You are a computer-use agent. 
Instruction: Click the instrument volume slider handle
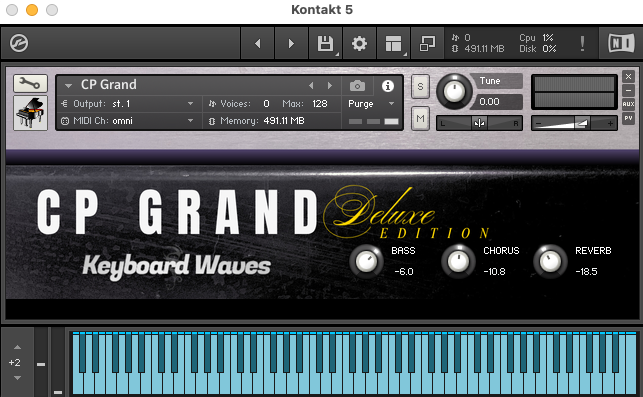(581, 123)
